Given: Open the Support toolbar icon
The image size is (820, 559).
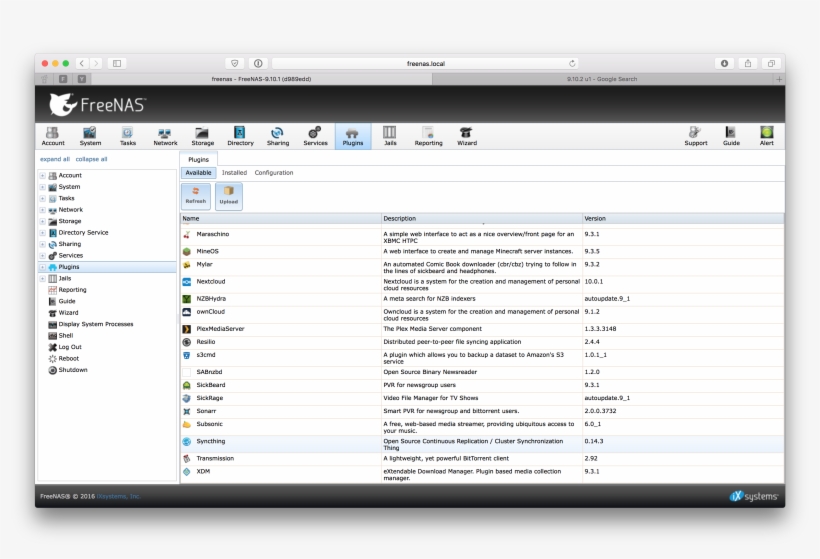Looking at the screenshot, I should click(696, 136).
